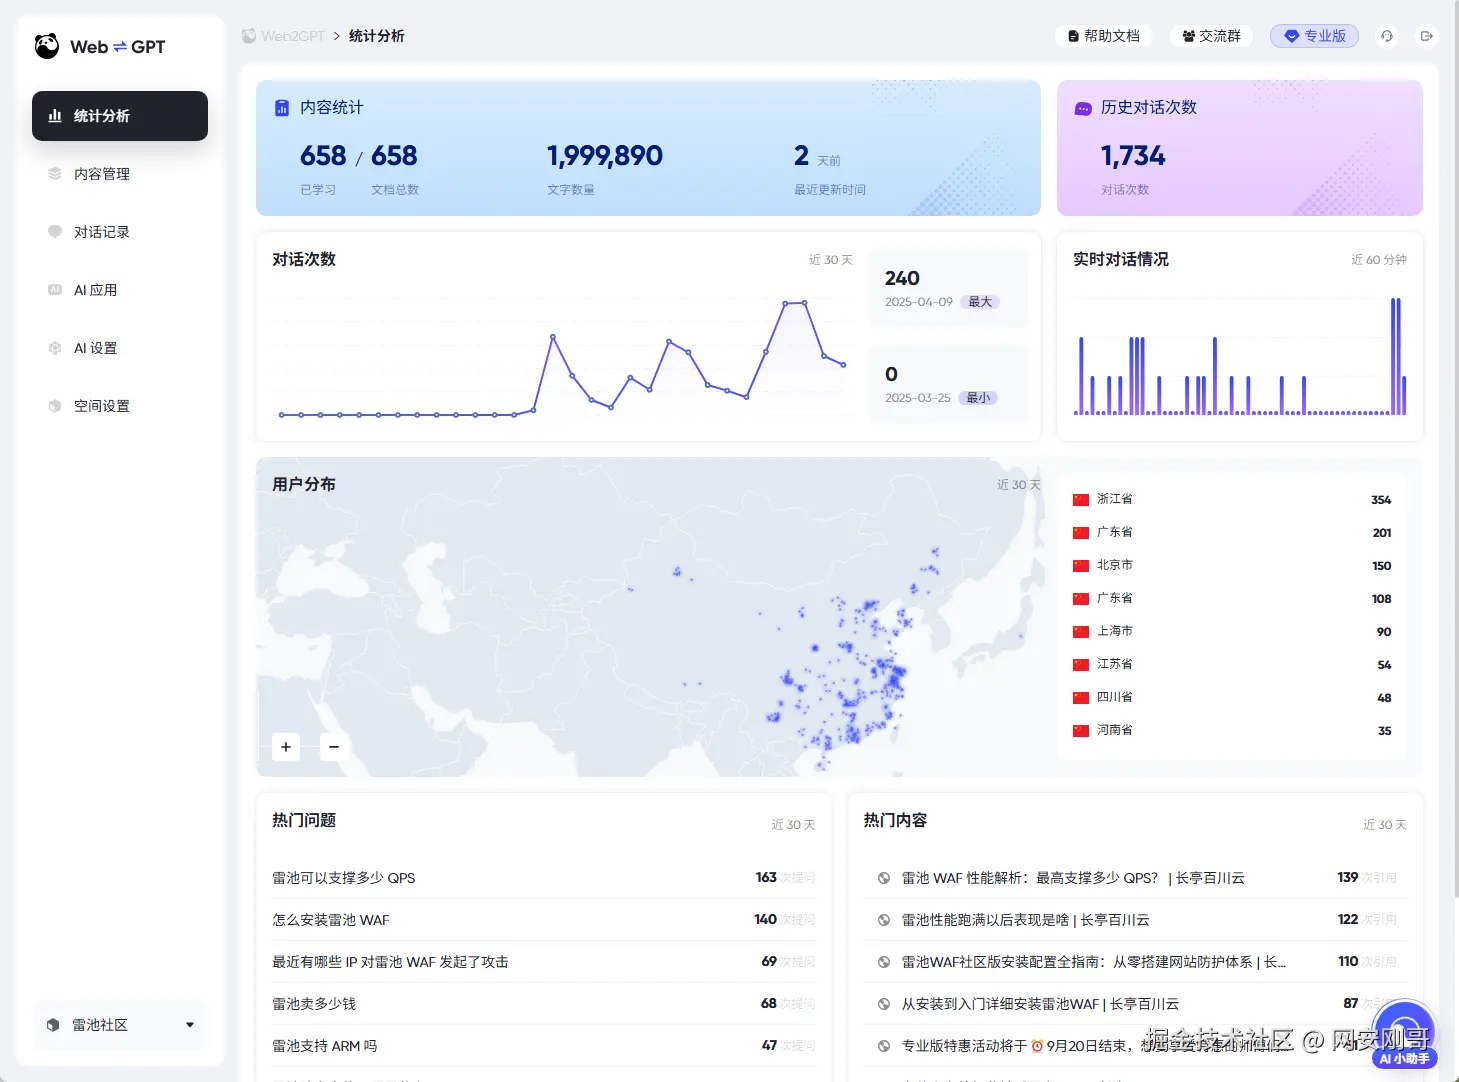Click the AI 设置 gear icon
The image size is (1459, 1082).
pyautogui.click(x=55, y=348)
